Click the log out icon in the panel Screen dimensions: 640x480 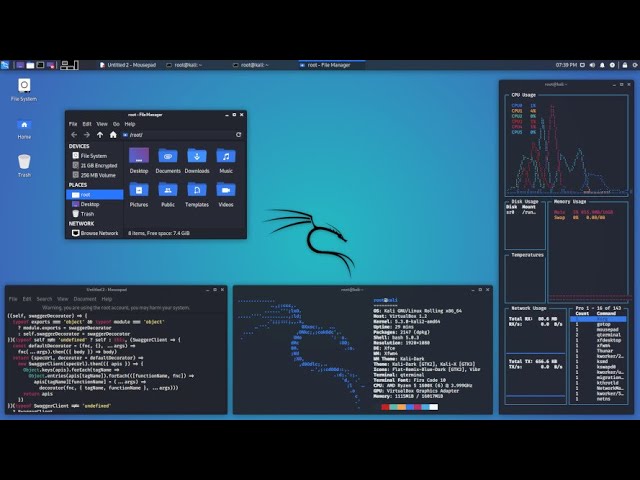[x=635, y=65]
